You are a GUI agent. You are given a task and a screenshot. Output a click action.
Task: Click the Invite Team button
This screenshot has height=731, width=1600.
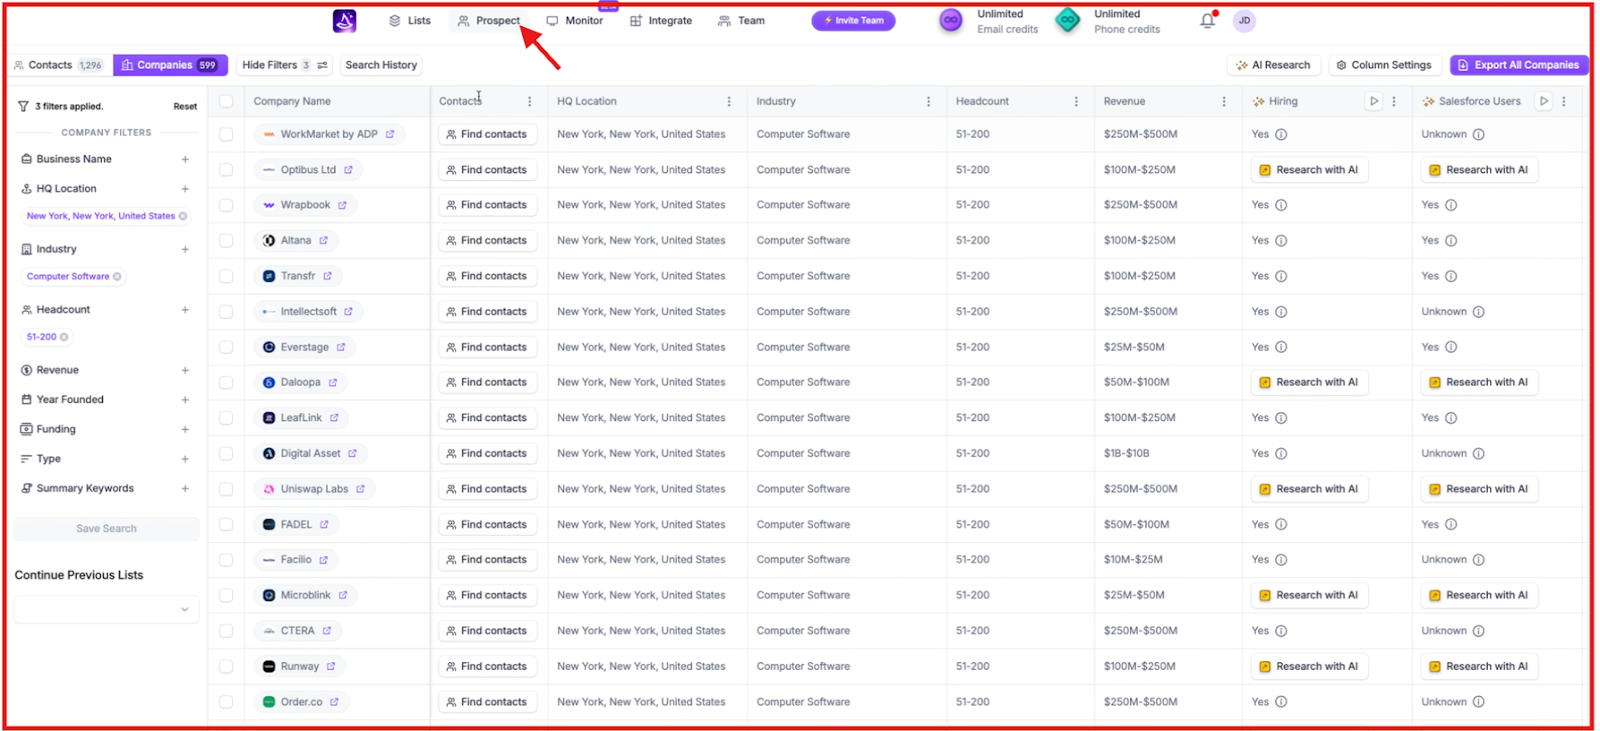tap(853, 20)
